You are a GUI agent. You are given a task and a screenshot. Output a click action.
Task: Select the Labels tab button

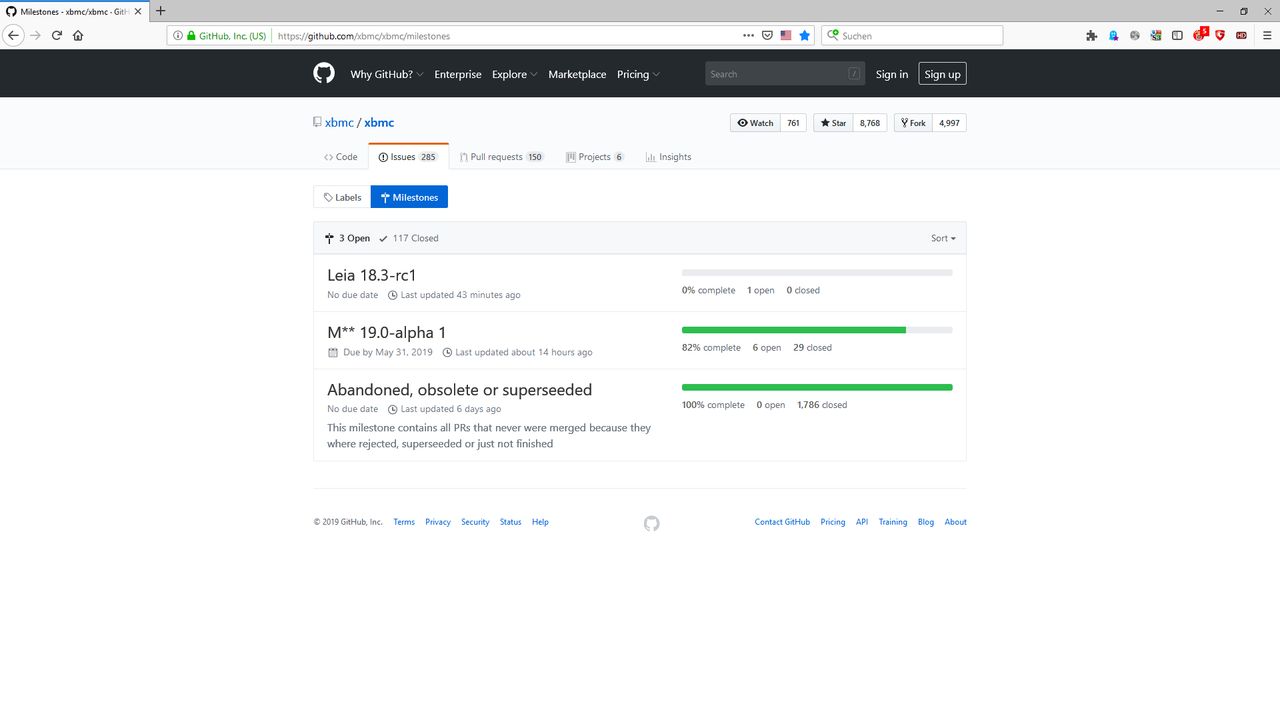pos(342,197)
